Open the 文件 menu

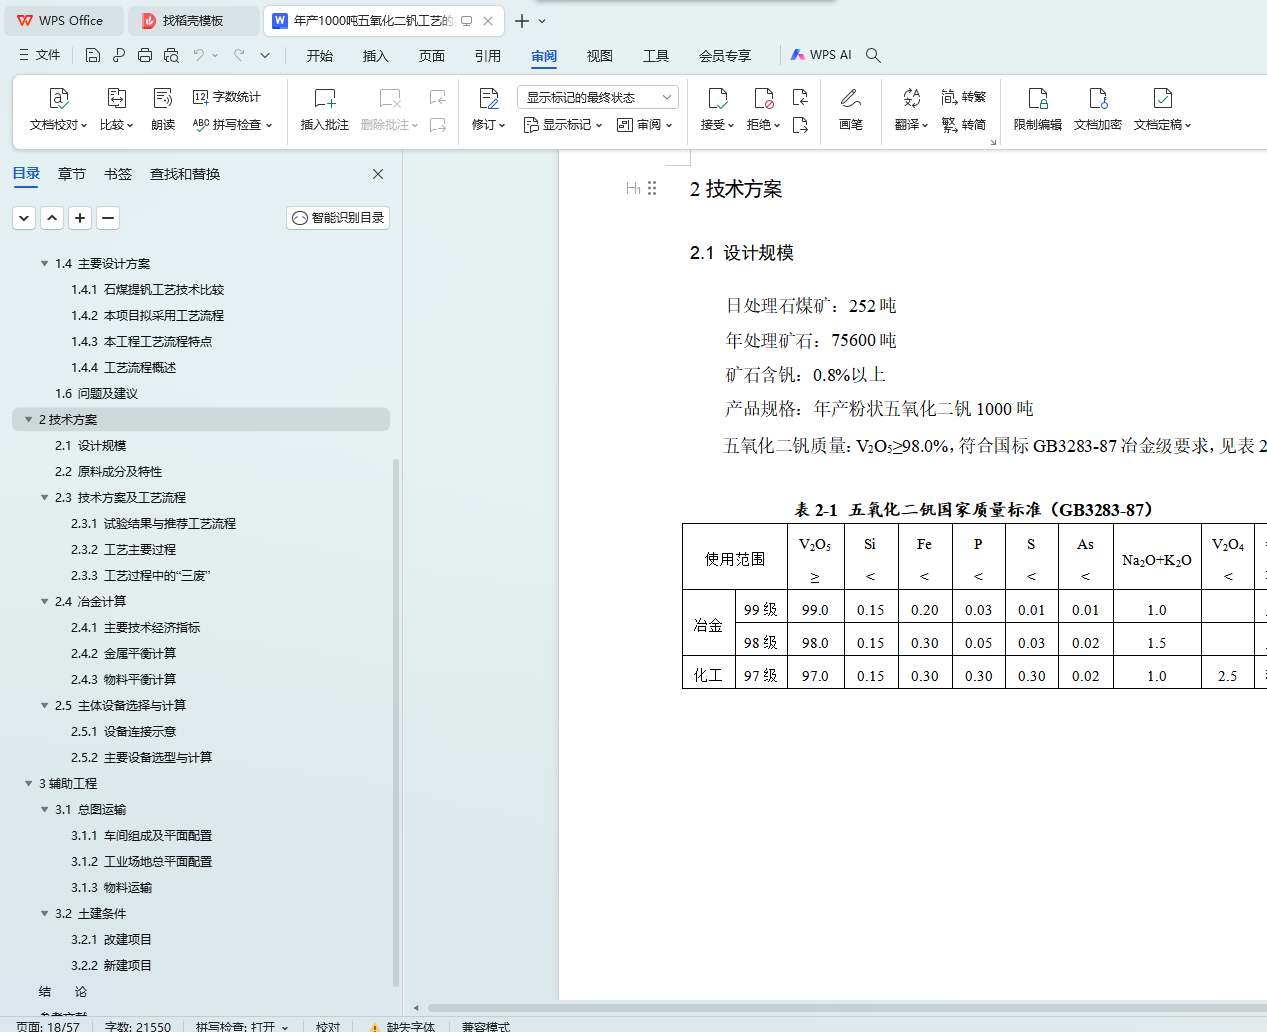click(40, 55)
